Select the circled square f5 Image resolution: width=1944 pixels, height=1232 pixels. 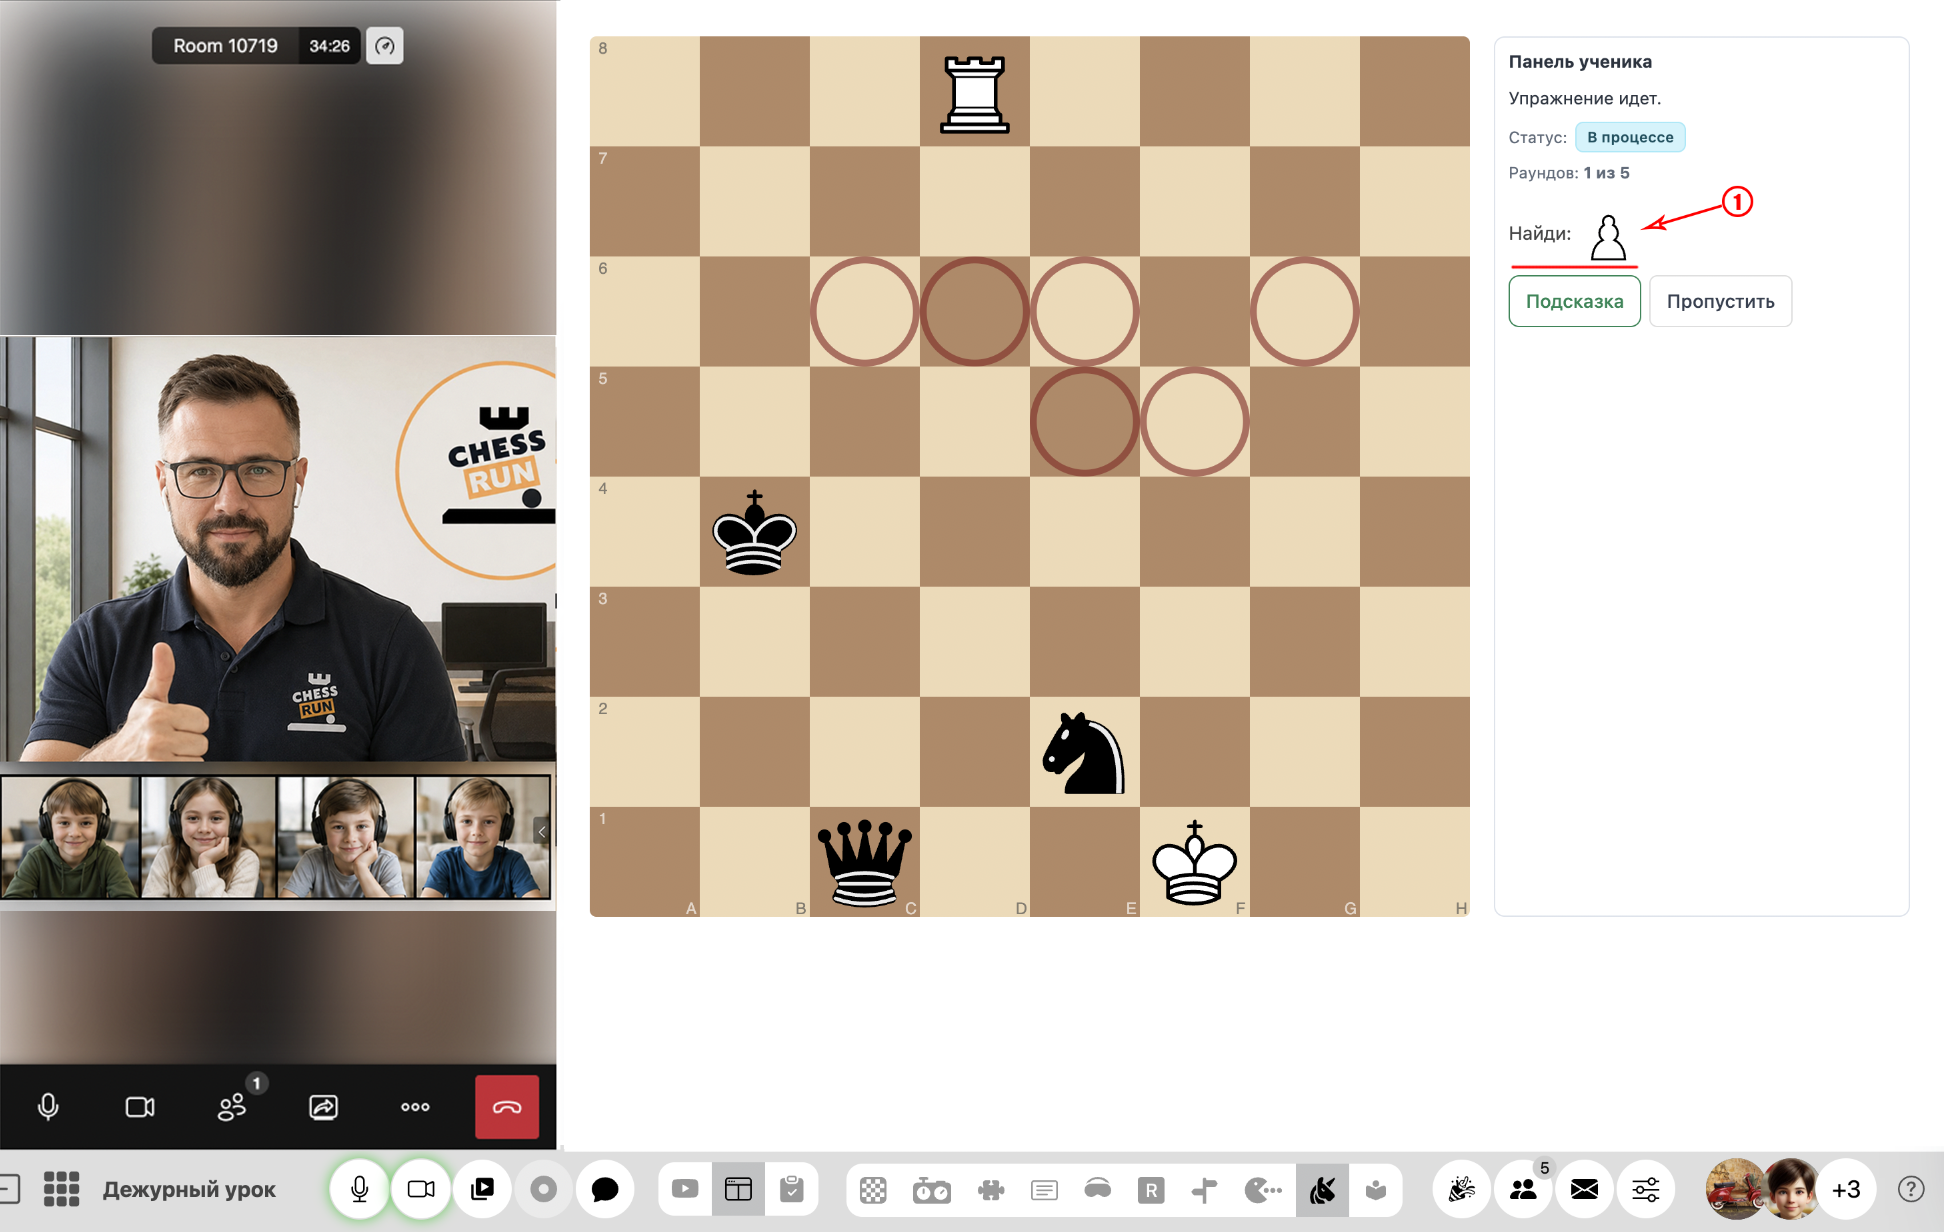[x=1195, y=421]
